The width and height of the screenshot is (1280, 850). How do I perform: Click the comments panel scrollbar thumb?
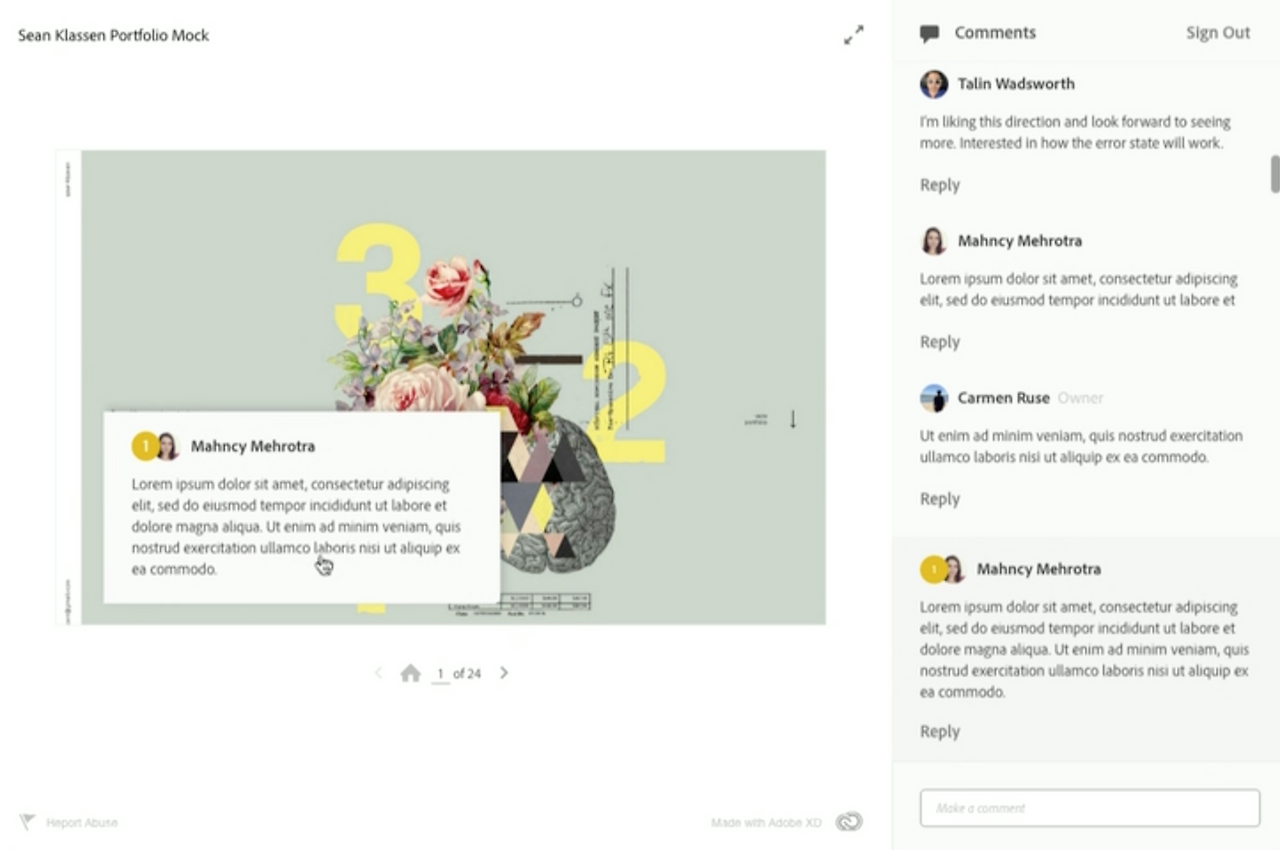tap(1275, 174)
